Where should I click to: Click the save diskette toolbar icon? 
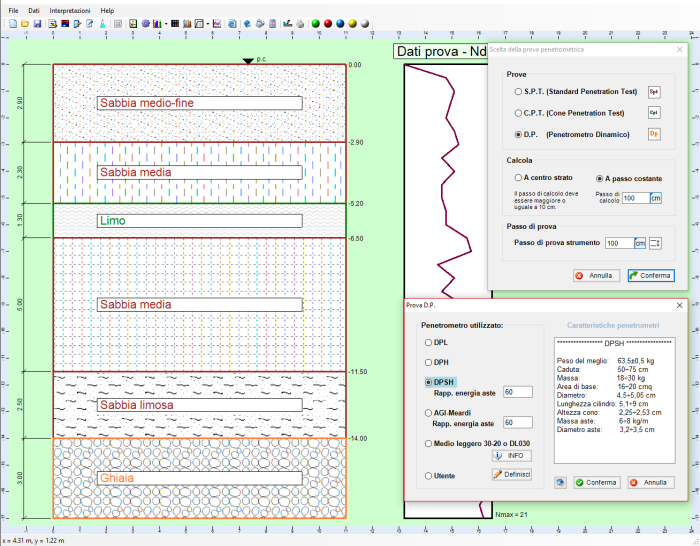38,22
